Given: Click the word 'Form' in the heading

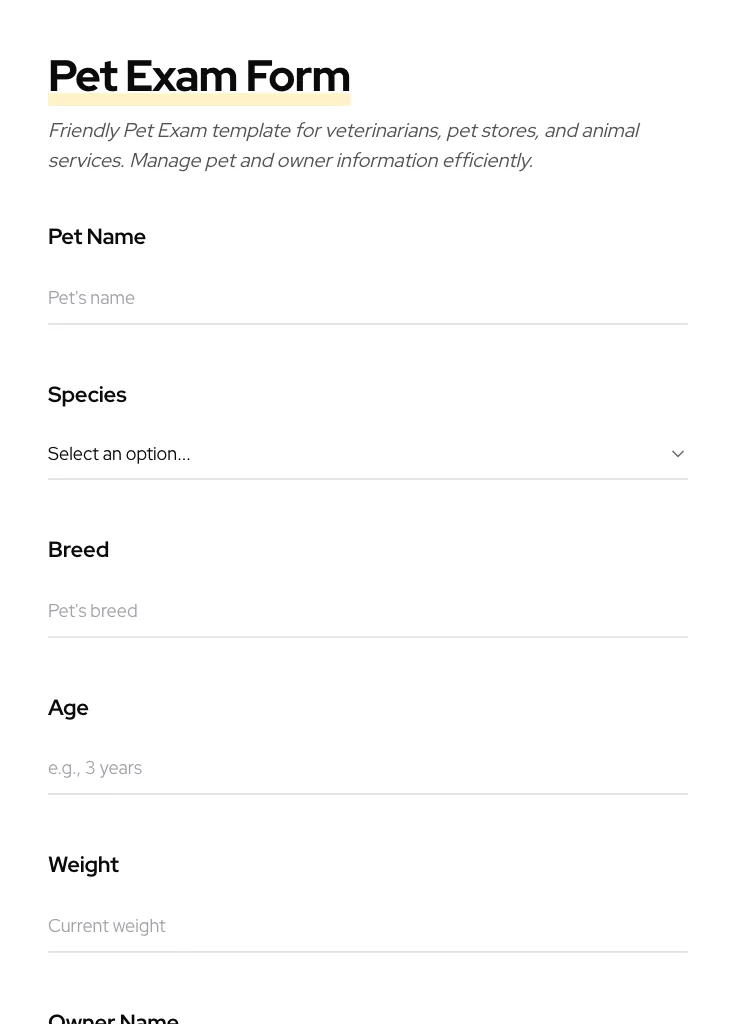Looking at the screenshot, I should (298, 76).
